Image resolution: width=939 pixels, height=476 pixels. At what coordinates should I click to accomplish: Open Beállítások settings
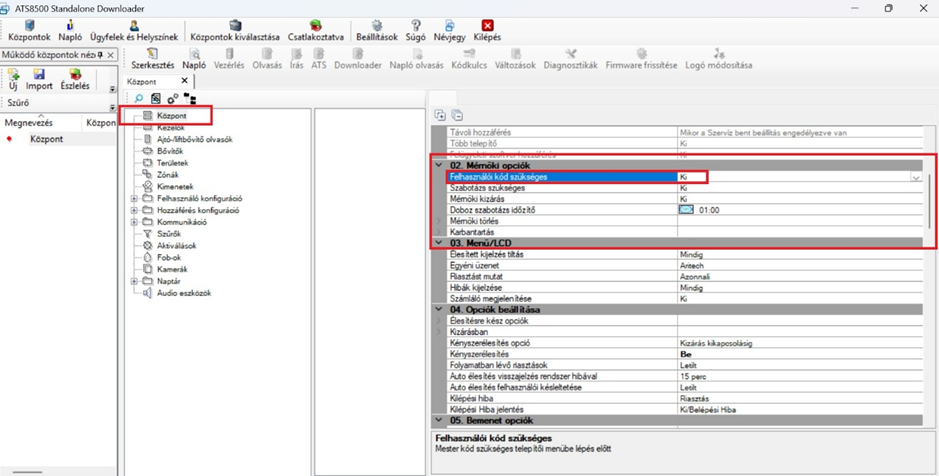(x=377, y=26)
